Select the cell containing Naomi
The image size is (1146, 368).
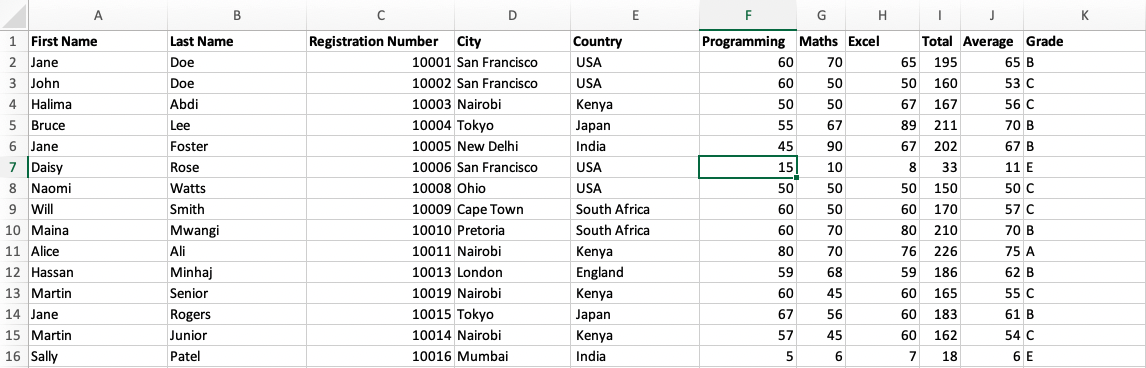point(97,188)
